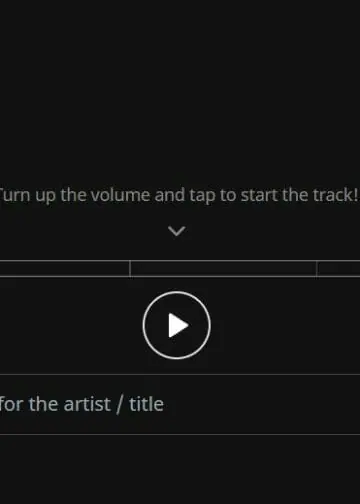The width and height of the screenshot is (360, 504).
Task: Click the blank area below the search field
Action: [180, 469]
